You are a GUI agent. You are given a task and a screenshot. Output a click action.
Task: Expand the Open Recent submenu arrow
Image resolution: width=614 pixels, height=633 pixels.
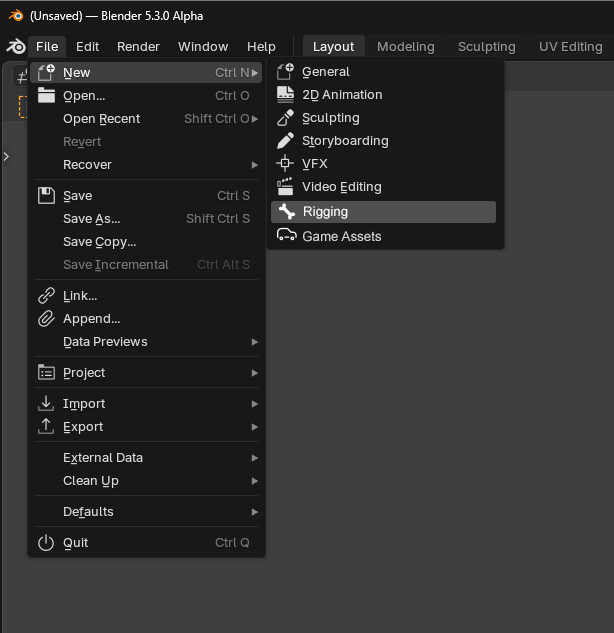click(x=255, y=119)
